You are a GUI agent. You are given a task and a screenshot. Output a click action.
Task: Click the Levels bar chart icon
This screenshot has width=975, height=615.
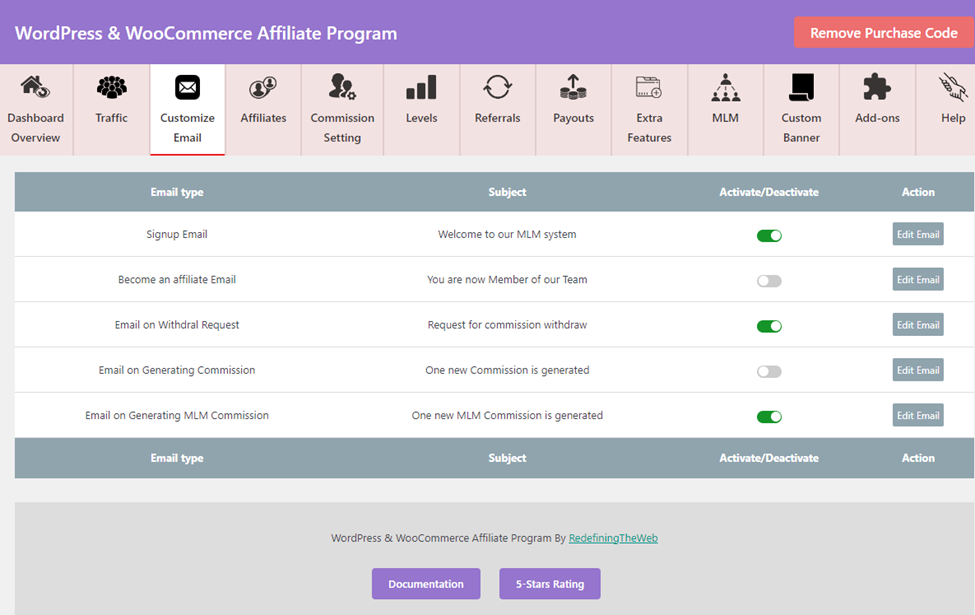pos(421,87)
